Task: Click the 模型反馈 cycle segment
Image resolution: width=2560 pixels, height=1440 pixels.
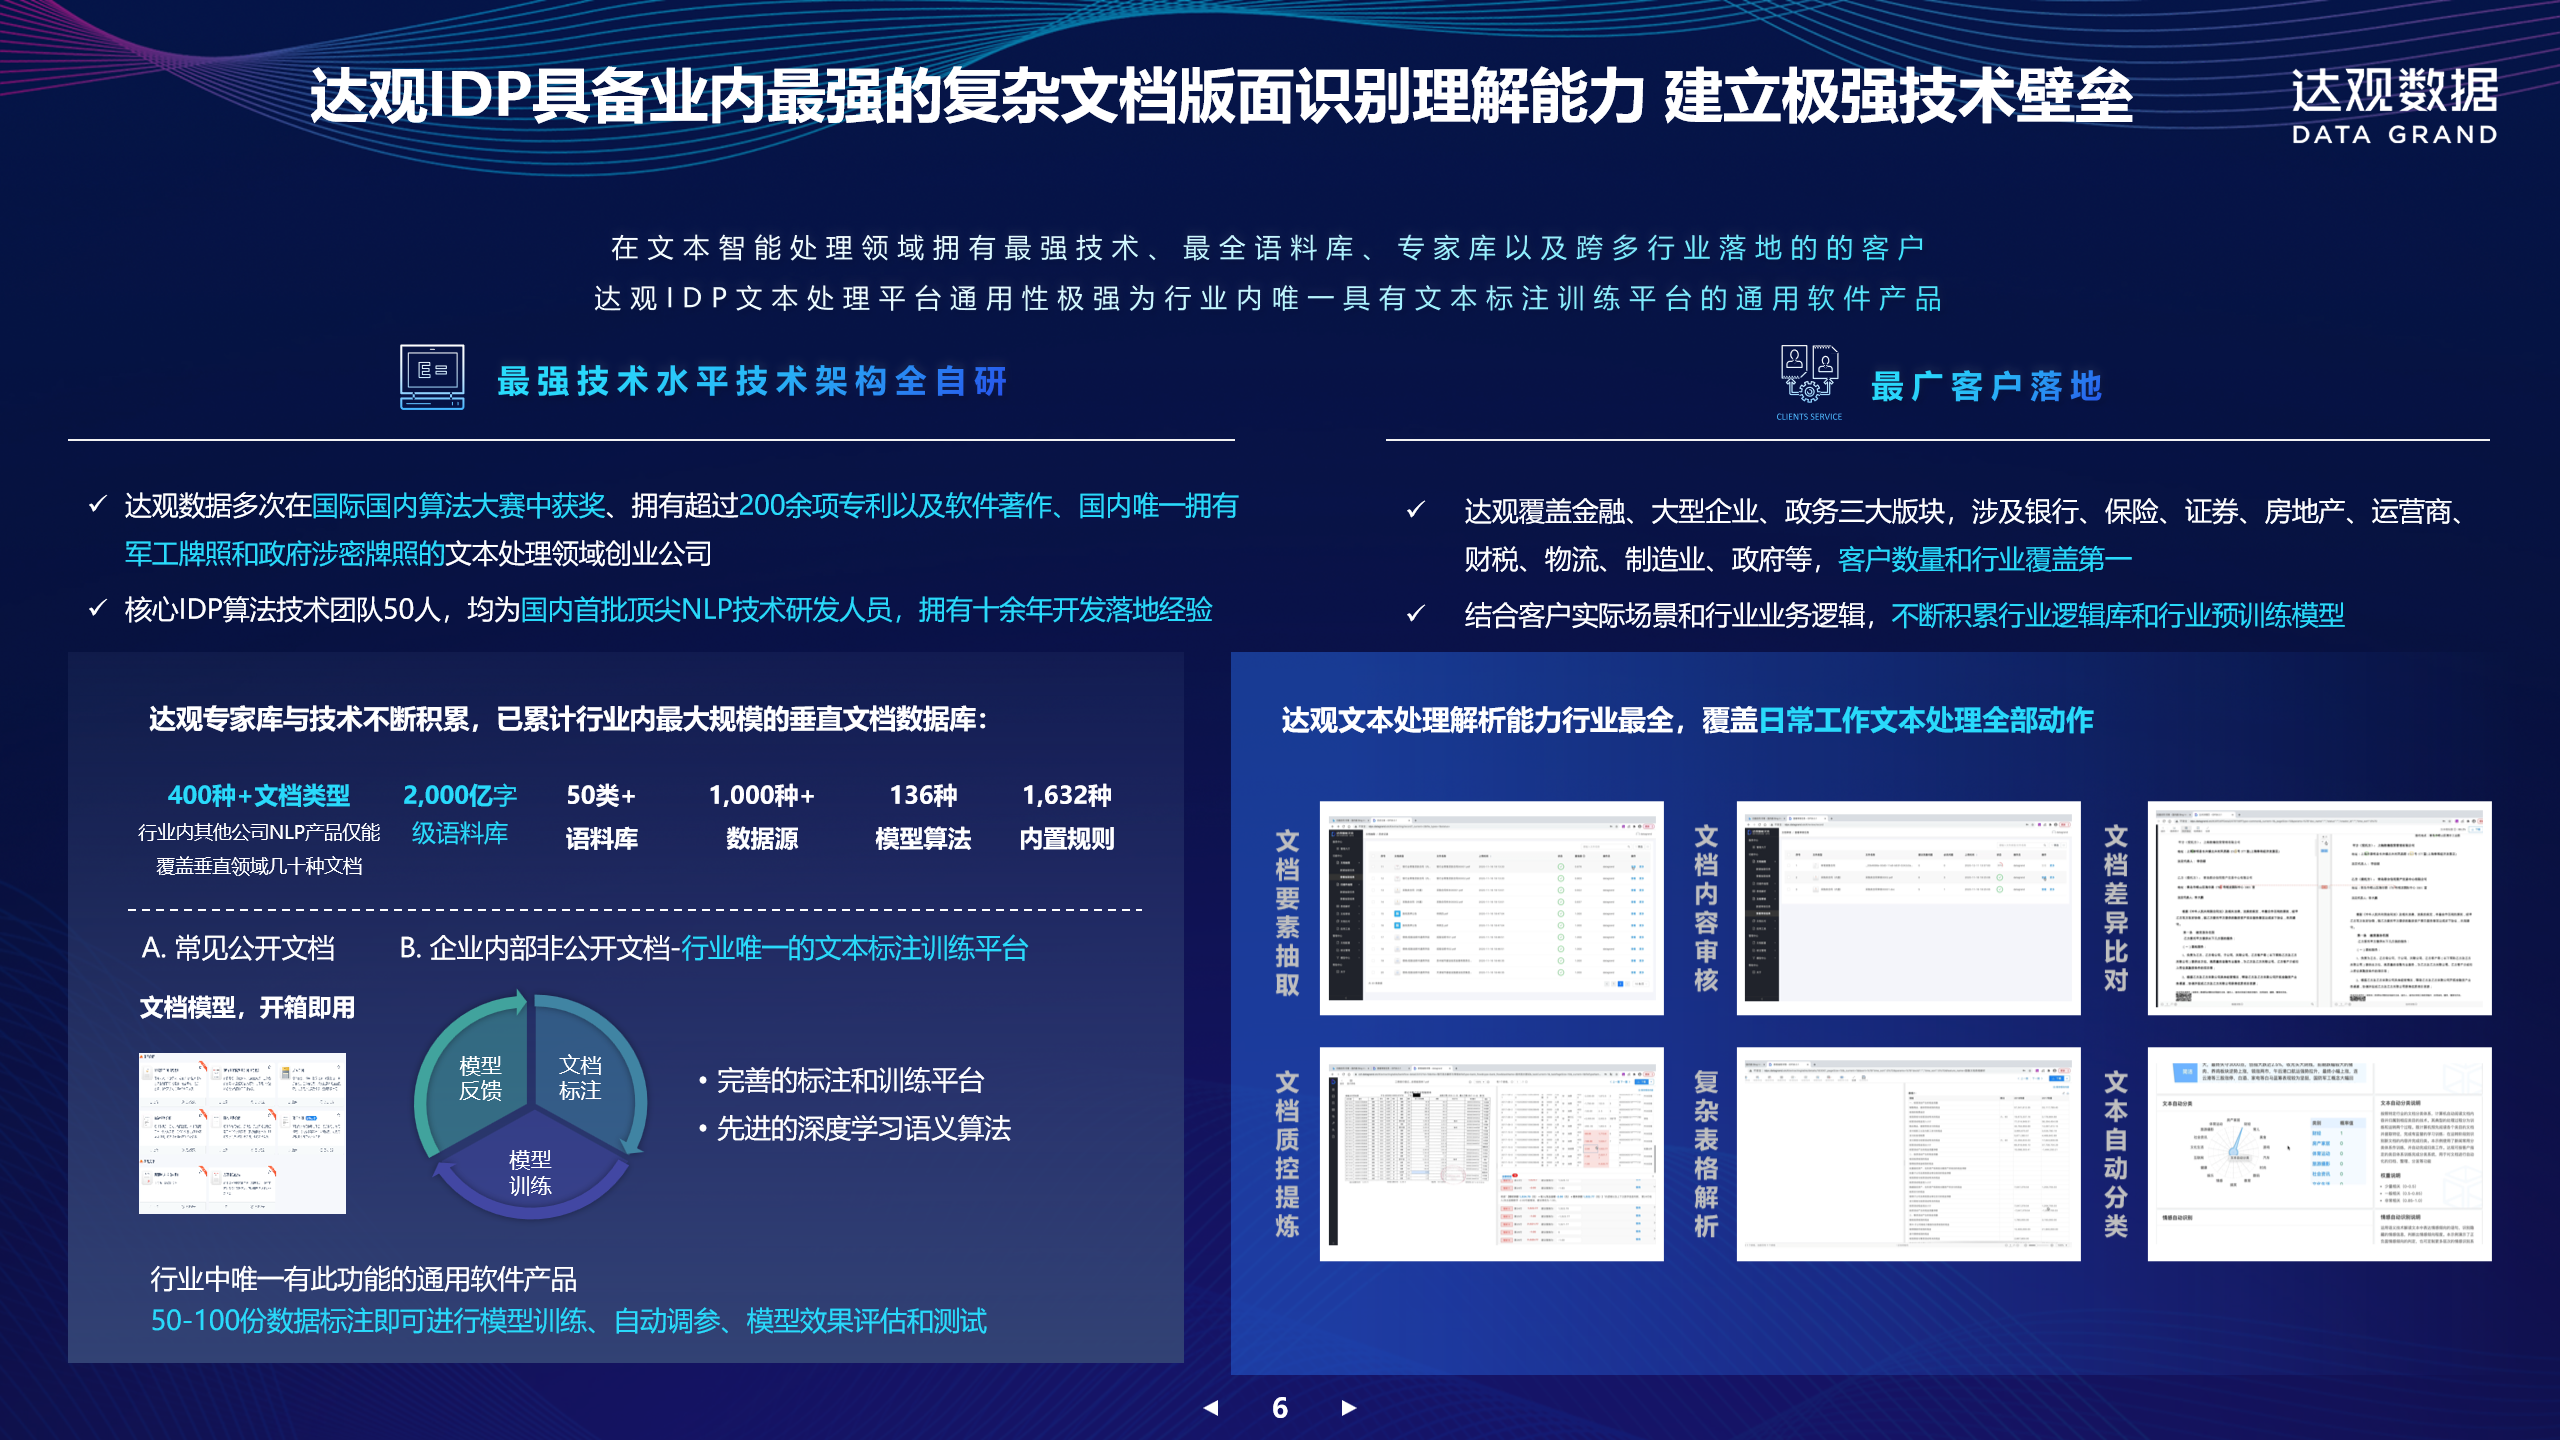Action: point(479,1079)
